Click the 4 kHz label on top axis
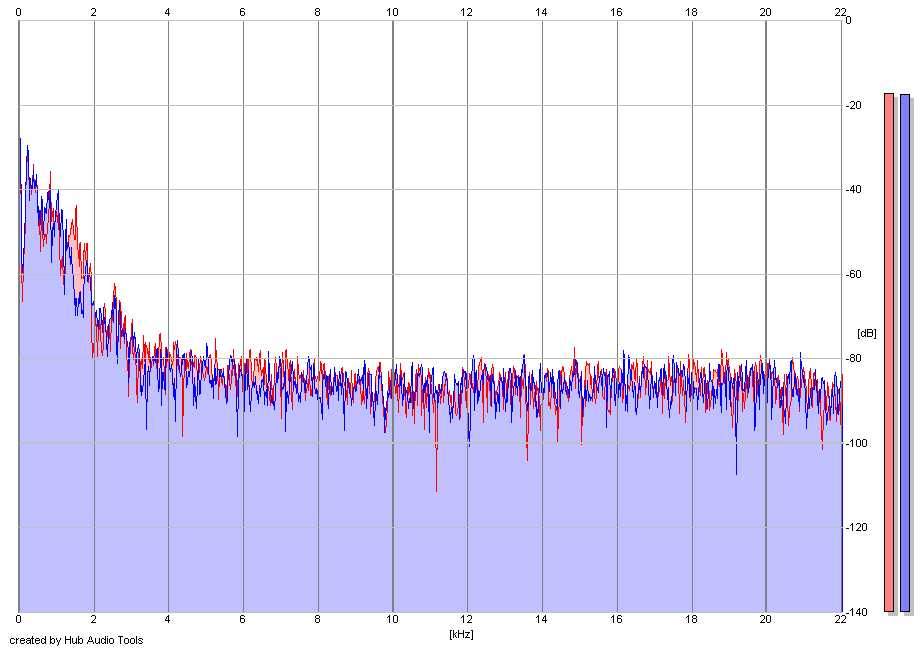 [x=168, y=11]
